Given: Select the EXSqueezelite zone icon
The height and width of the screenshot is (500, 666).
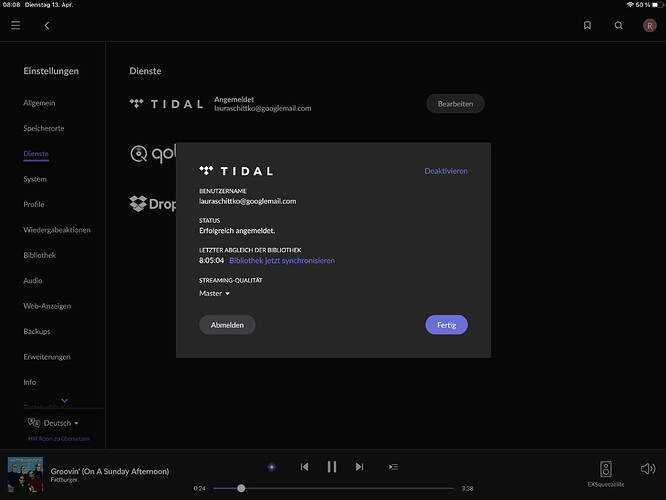Looking at the screenshot, I should click(x=606, y=469).
